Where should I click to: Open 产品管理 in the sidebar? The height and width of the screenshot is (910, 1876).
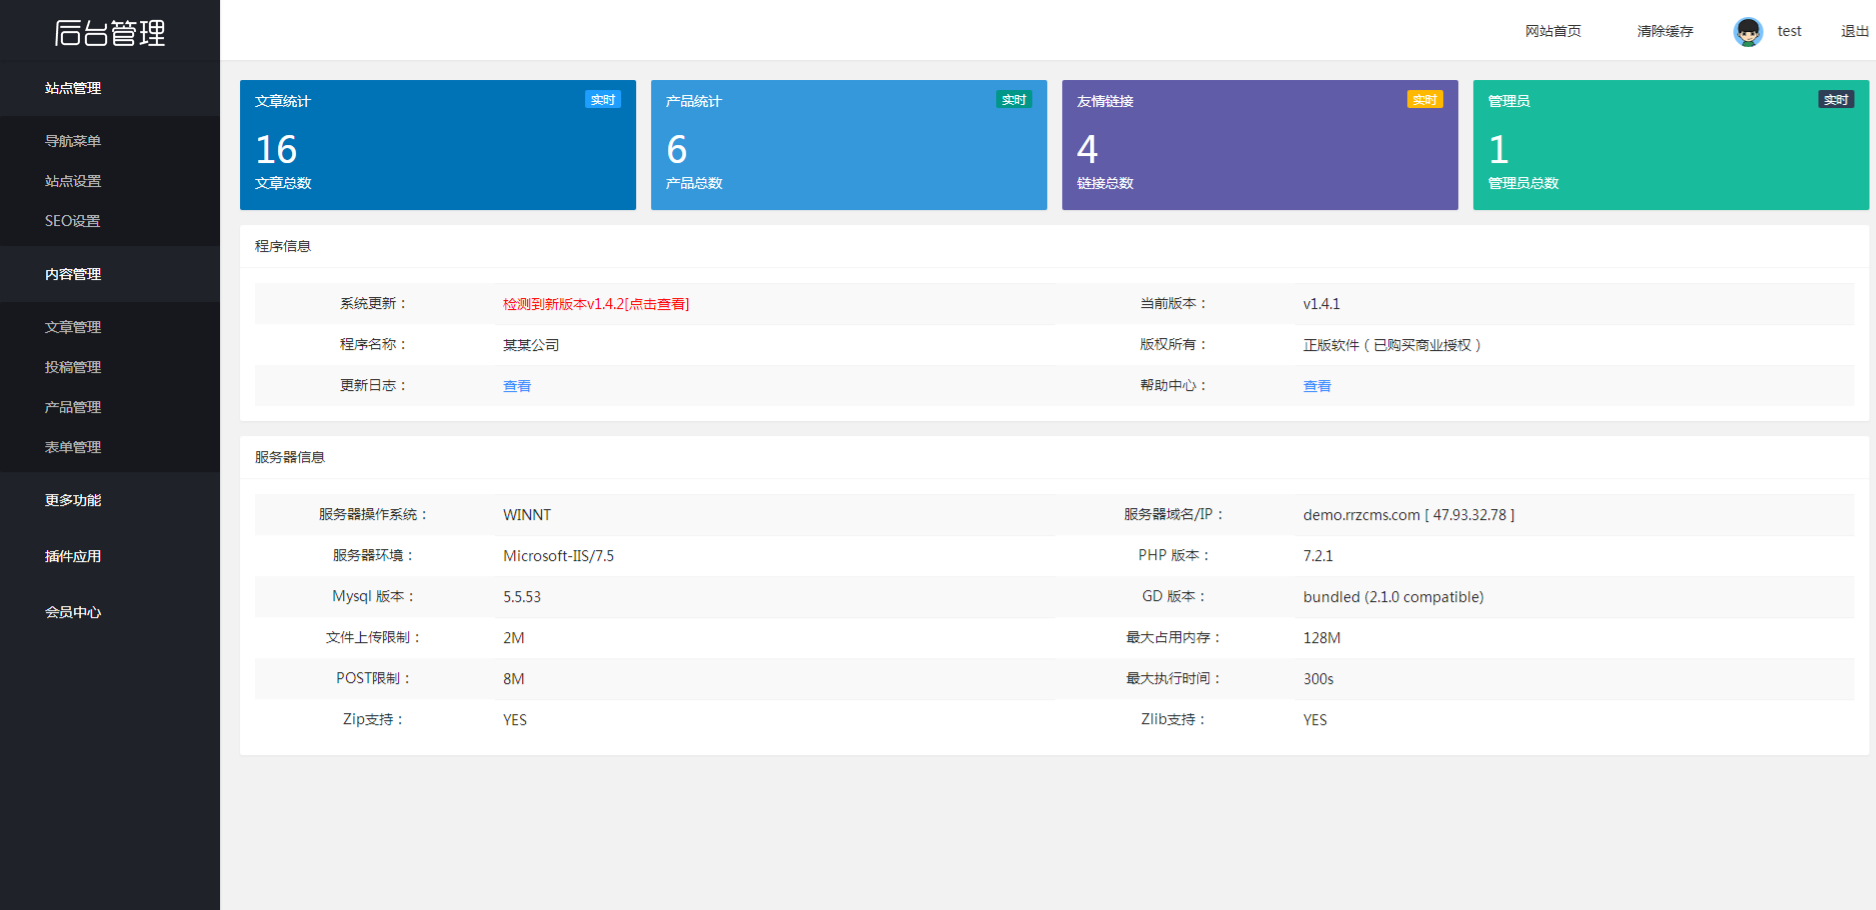pyautogui.click(x=71, y=407)
